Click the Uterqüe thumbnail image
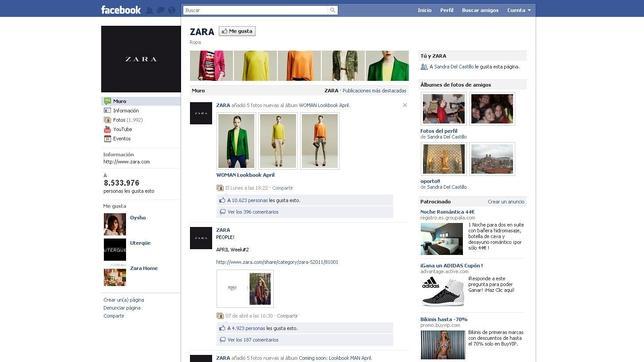This screenshot has width=644, height=362. tap(115, 250)
